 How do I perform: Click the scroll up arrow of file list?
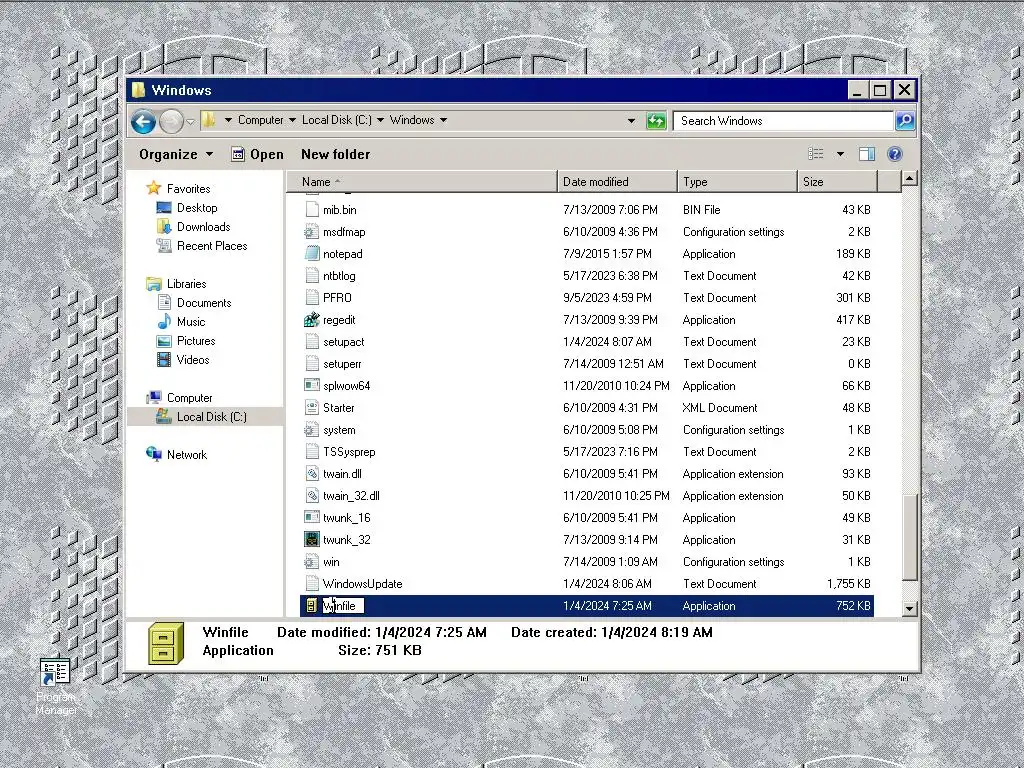click(x=910, y=178)
